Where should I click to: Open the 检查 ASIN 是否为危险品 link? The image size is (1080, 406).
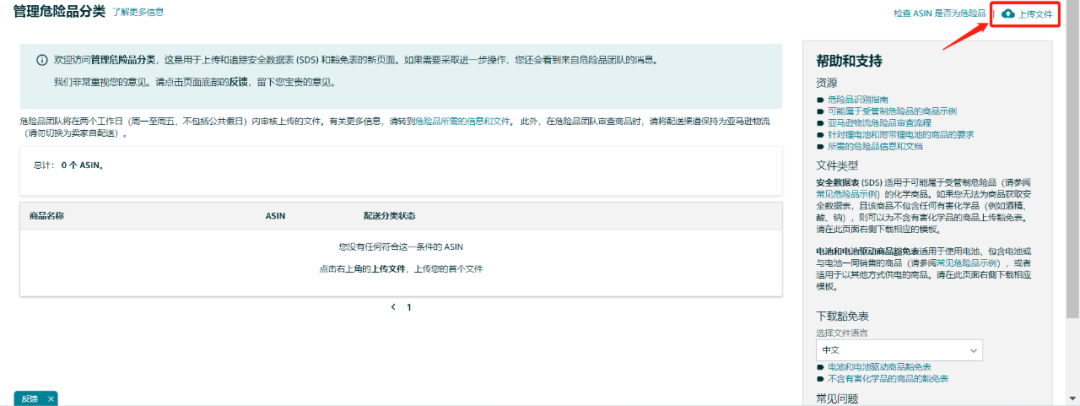pyautogui.click(x=940, y=13)
